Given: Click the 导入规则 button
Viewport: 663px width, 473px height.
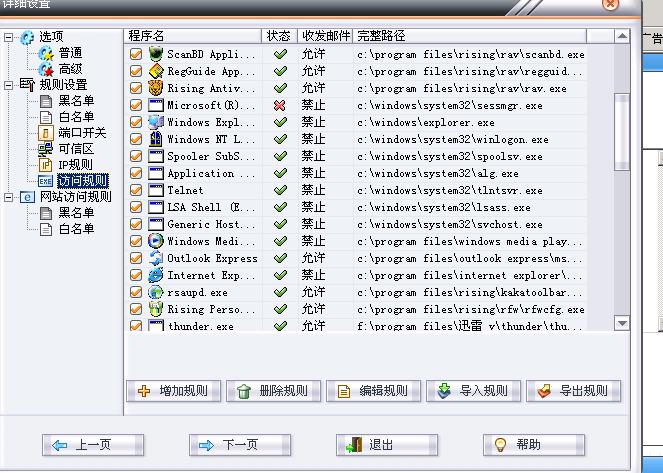Looking at the screenshot, I should pyautogui.click(x=474, y=391).
